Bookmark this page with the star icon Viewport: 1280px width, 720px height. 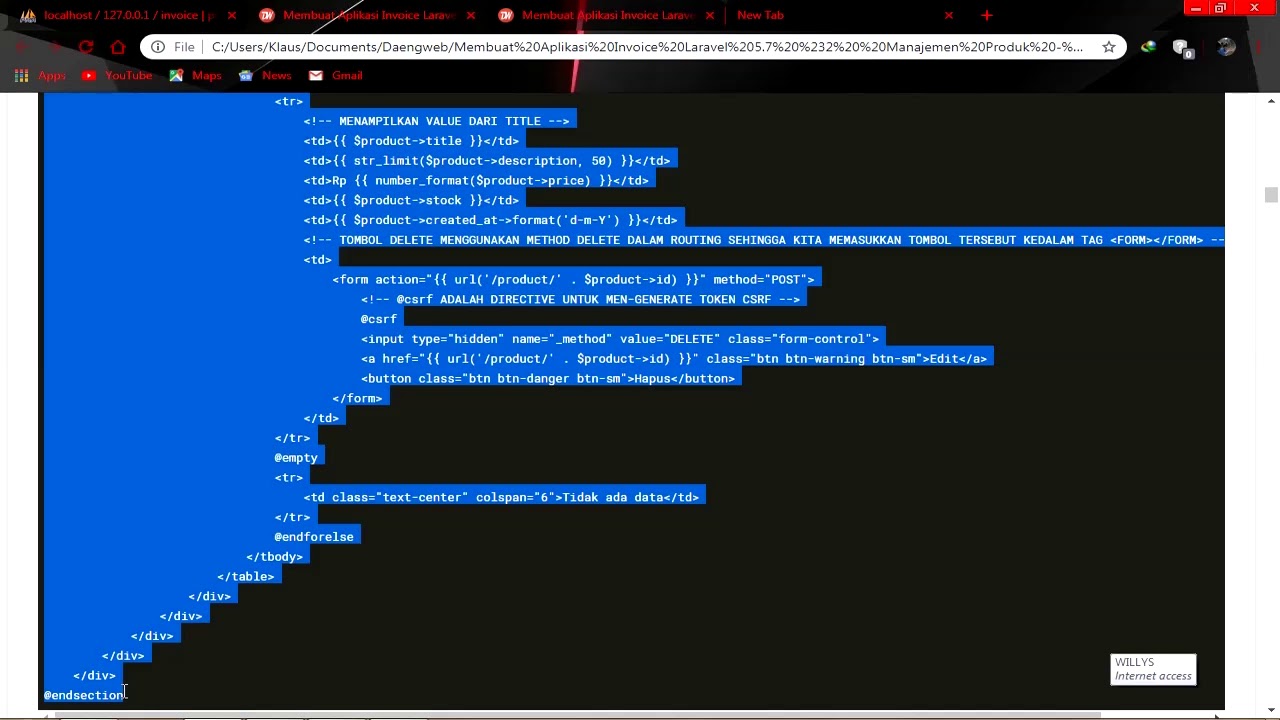pos(1109,47)
